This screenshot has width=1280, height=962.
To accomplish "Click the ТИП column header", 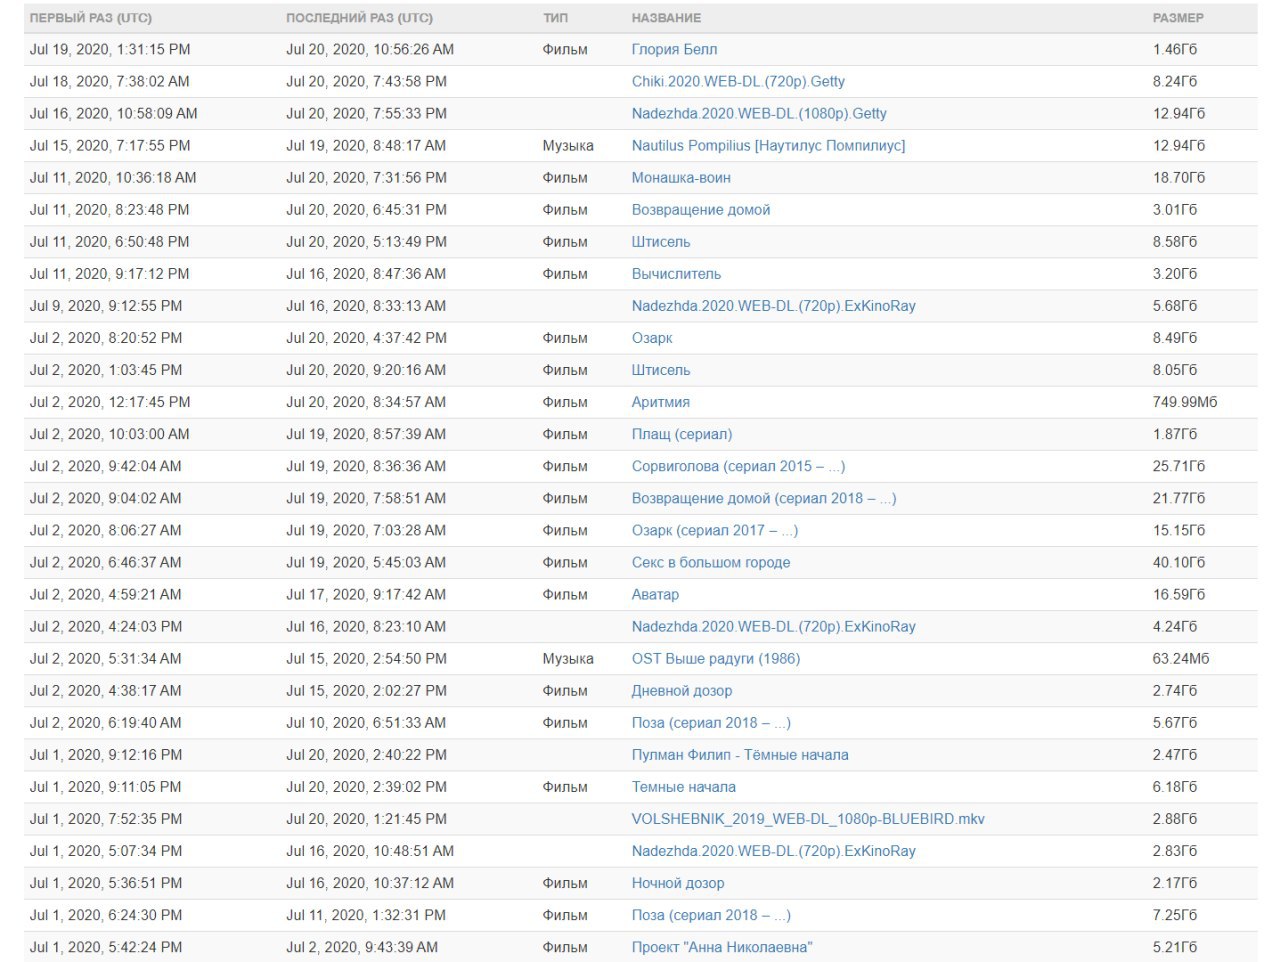I will point(555,18).
